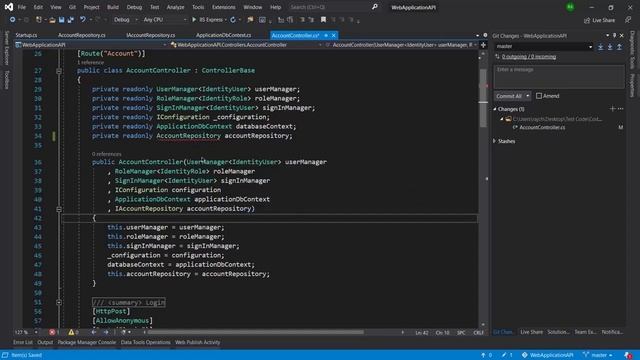Toggle the Amend checkbox

539,96
